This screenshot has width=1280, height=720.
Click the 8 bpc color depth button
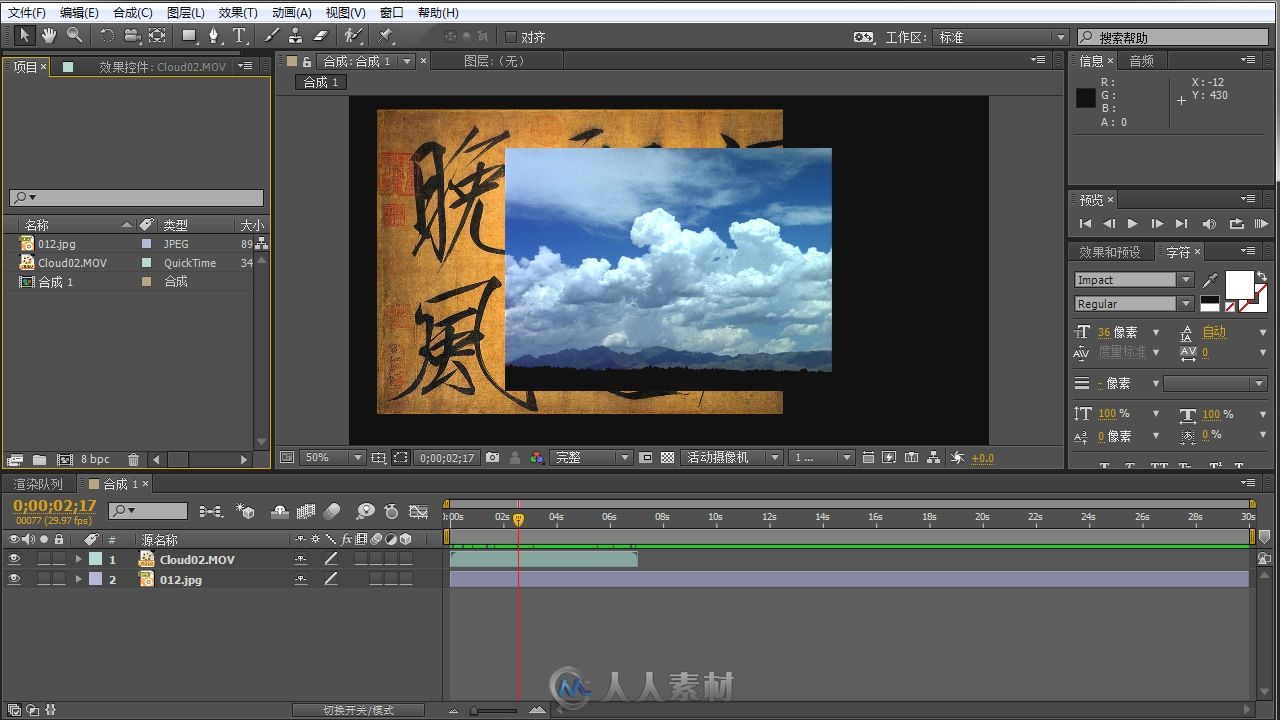tap(96, 460)
